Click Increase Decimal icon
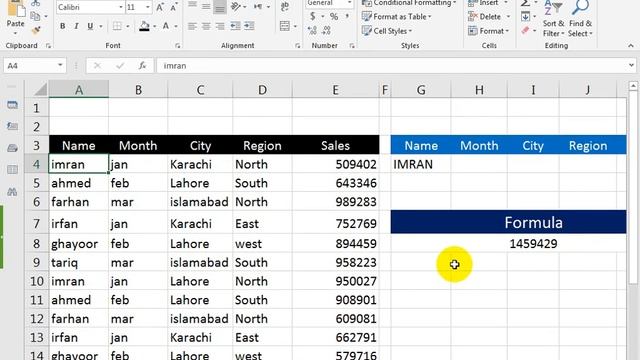The image size is (640, 360). click(312, 31)
